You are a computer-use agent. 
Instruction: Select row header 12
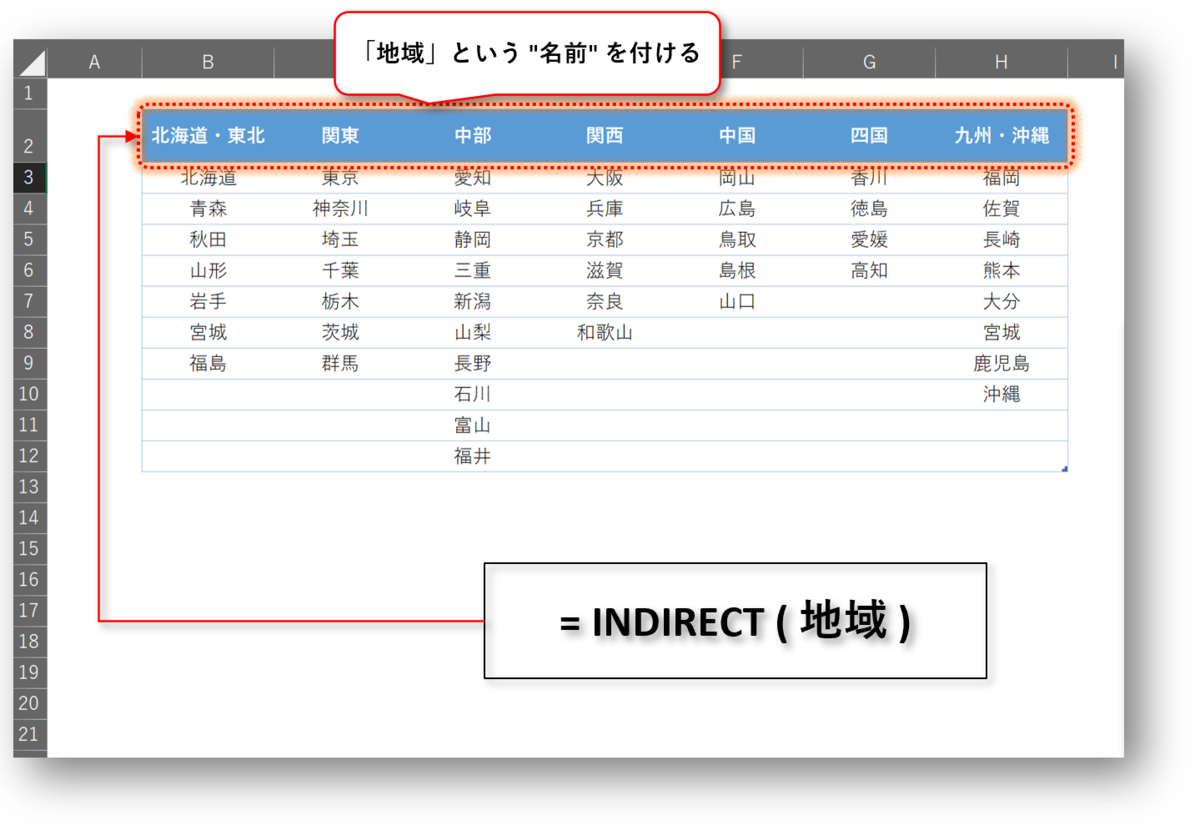(x=29, y=456)
